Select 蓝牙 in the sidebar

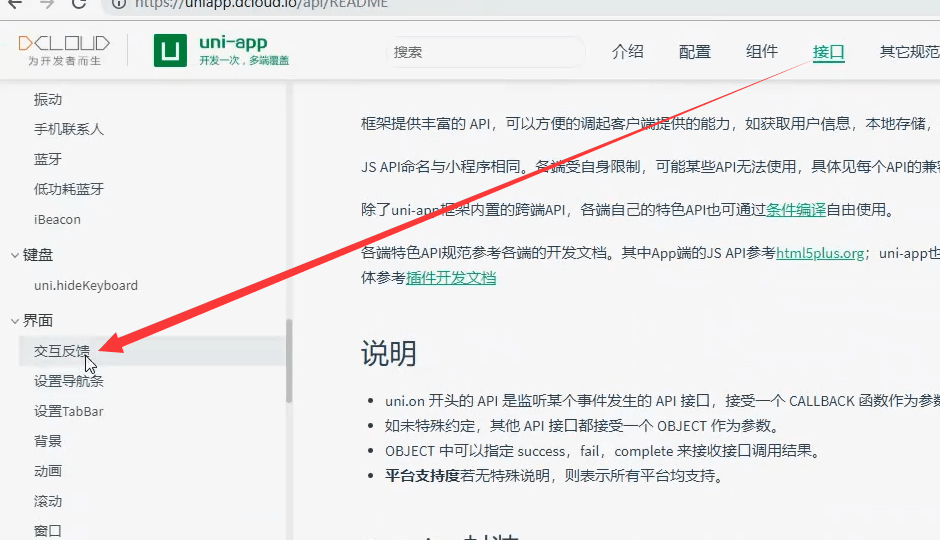pyautogui.click(x=48, y=159)
